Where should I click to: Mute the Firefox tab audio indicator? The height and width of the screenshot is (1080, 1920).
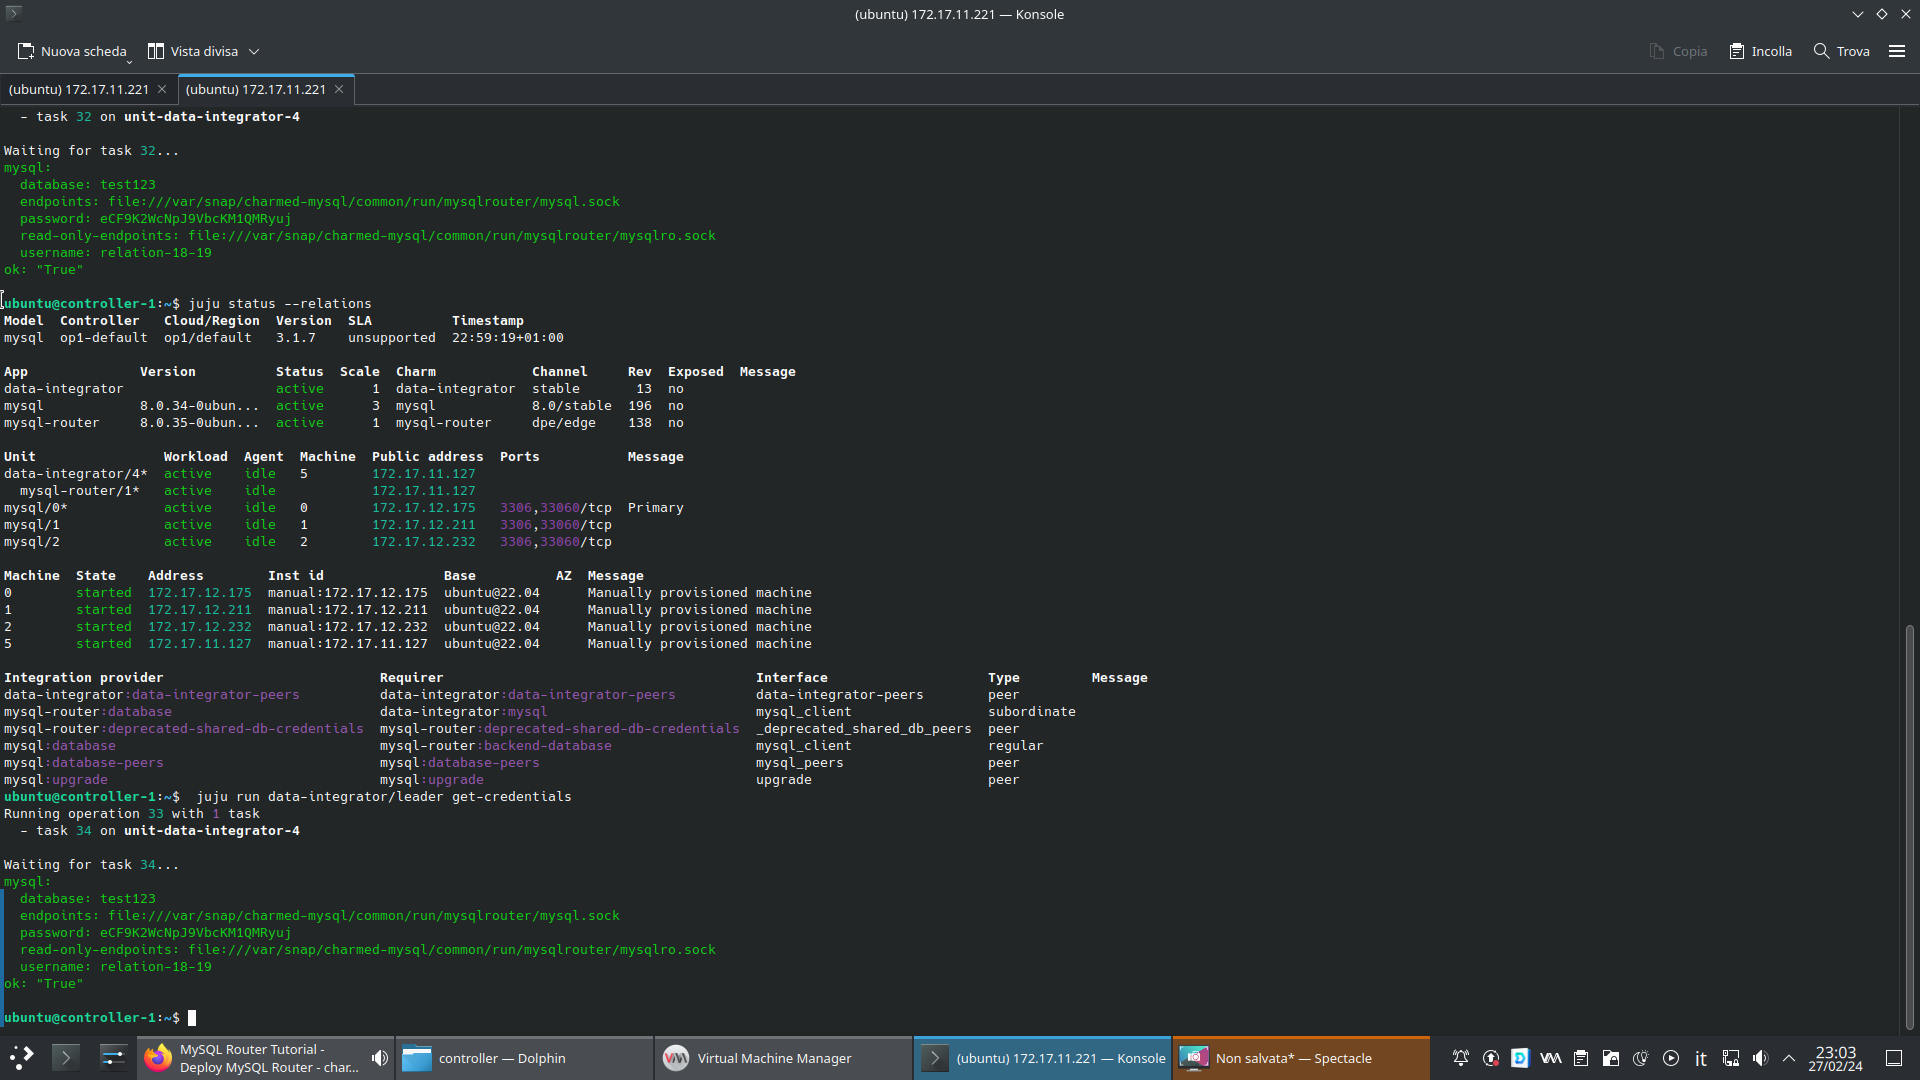[x=379, y=1058]
